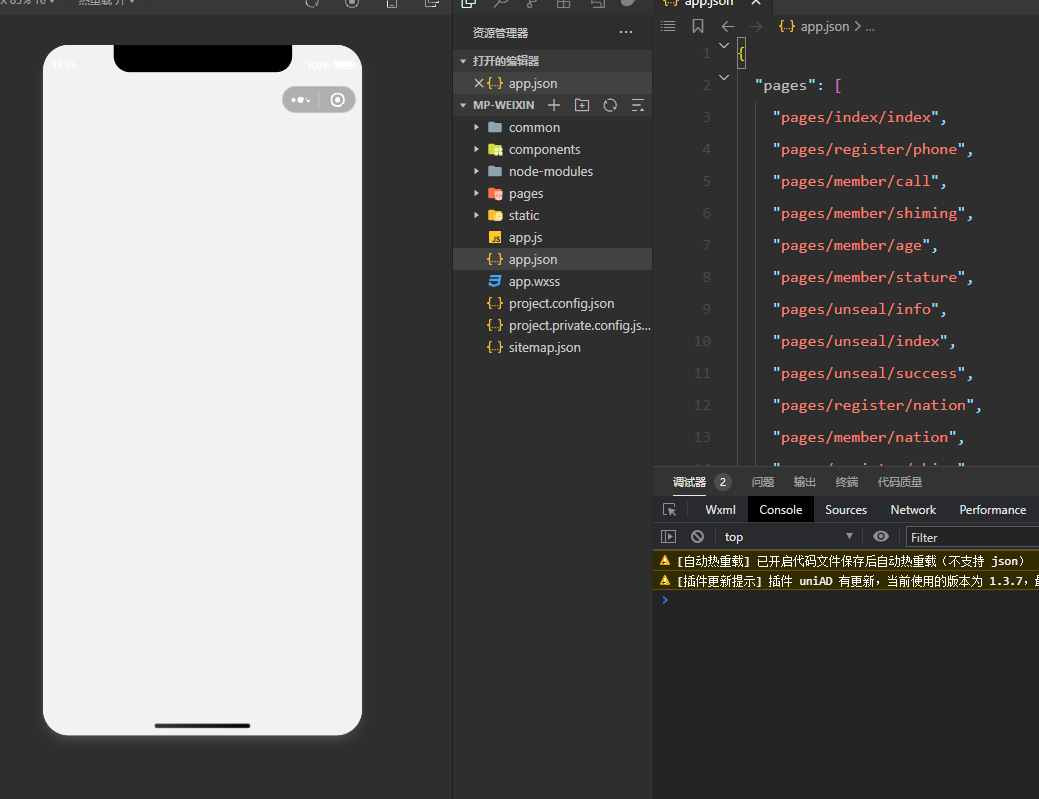This screenshot has height=799, width=1039.
Task: Expand the pages folder in file tree
Action: (525, 193)
